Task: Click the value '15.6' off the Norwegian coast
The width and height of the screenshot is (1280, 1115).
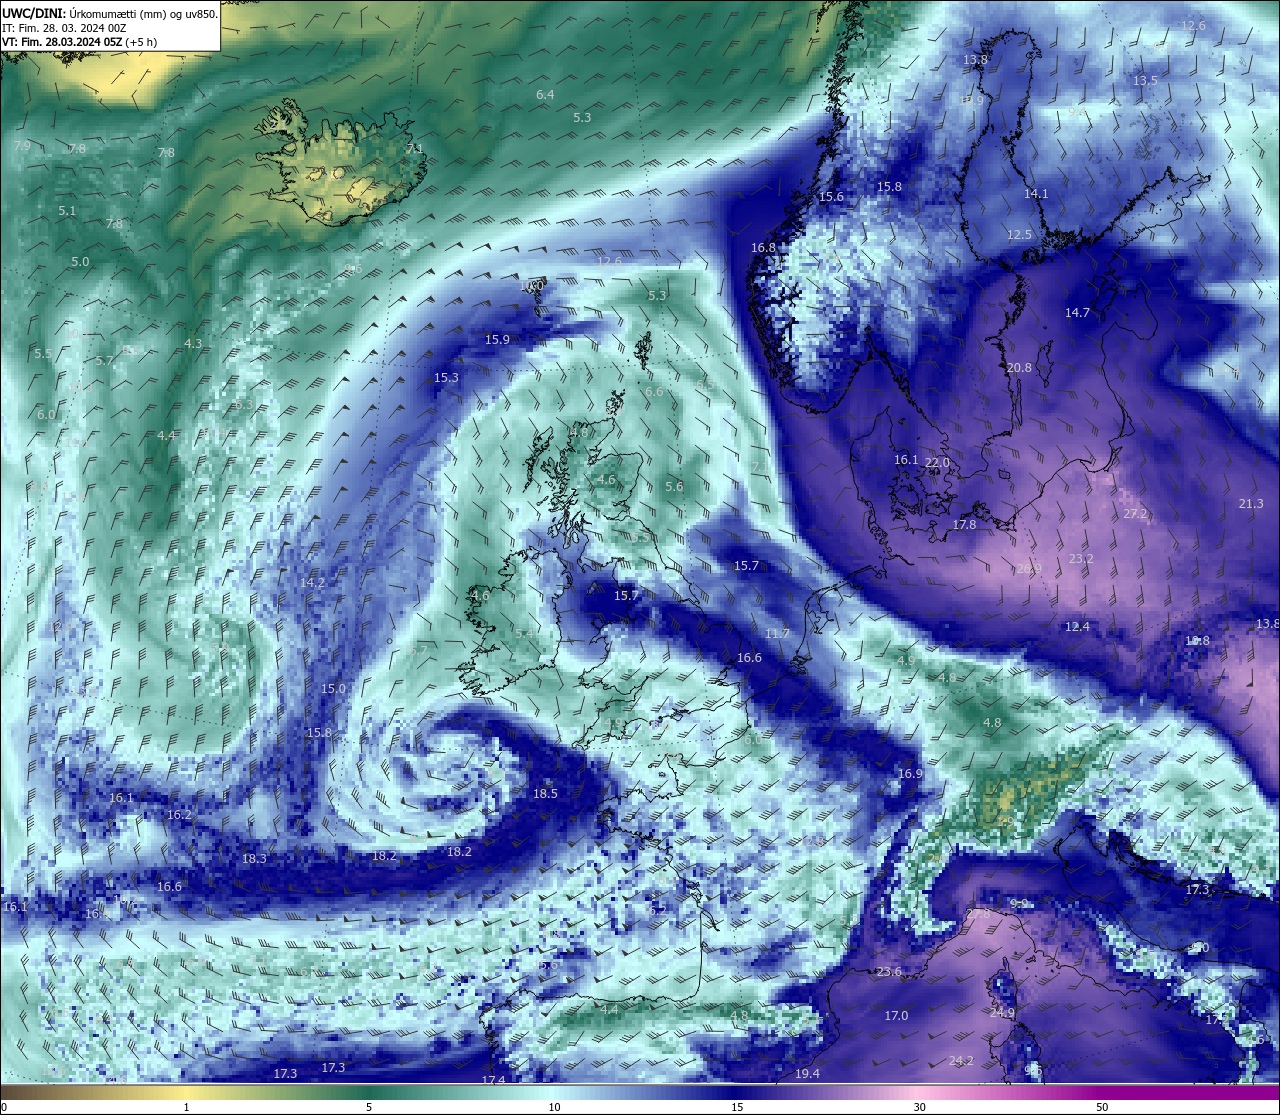Action: point(831,197)
